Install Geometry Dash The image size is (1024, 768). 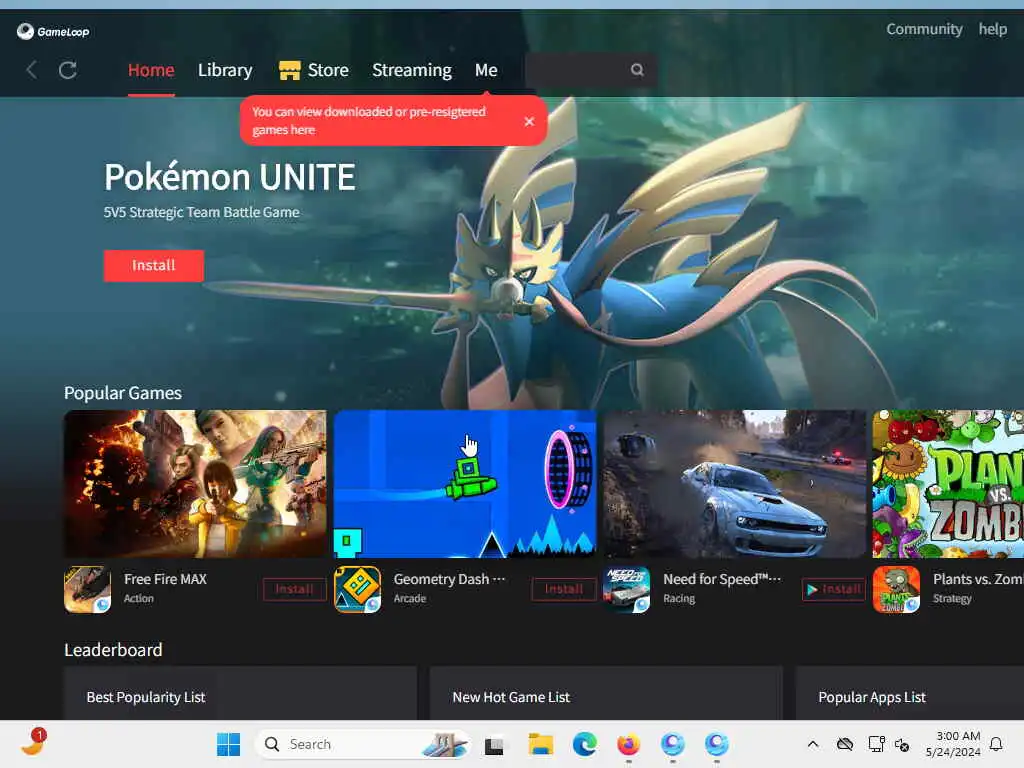(x=564, y=589)
